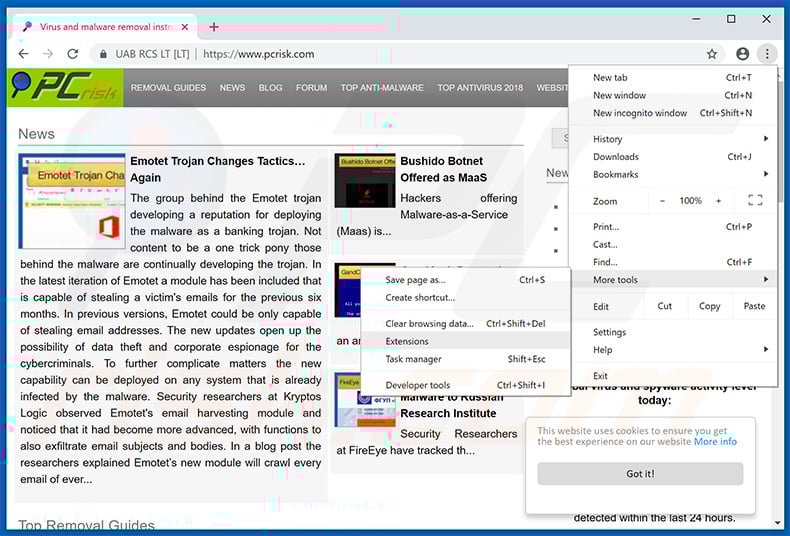
Task: Open Task manager from the submenu
Action: [466, 359]
